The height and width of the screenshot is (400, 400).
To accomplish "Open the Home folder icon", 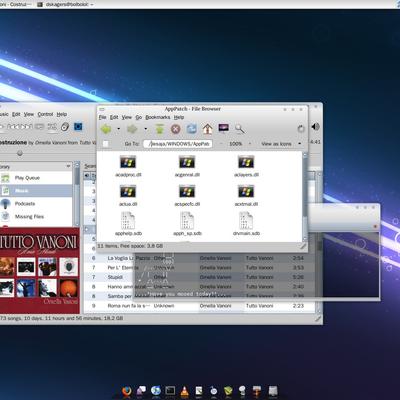I will 207,129.
